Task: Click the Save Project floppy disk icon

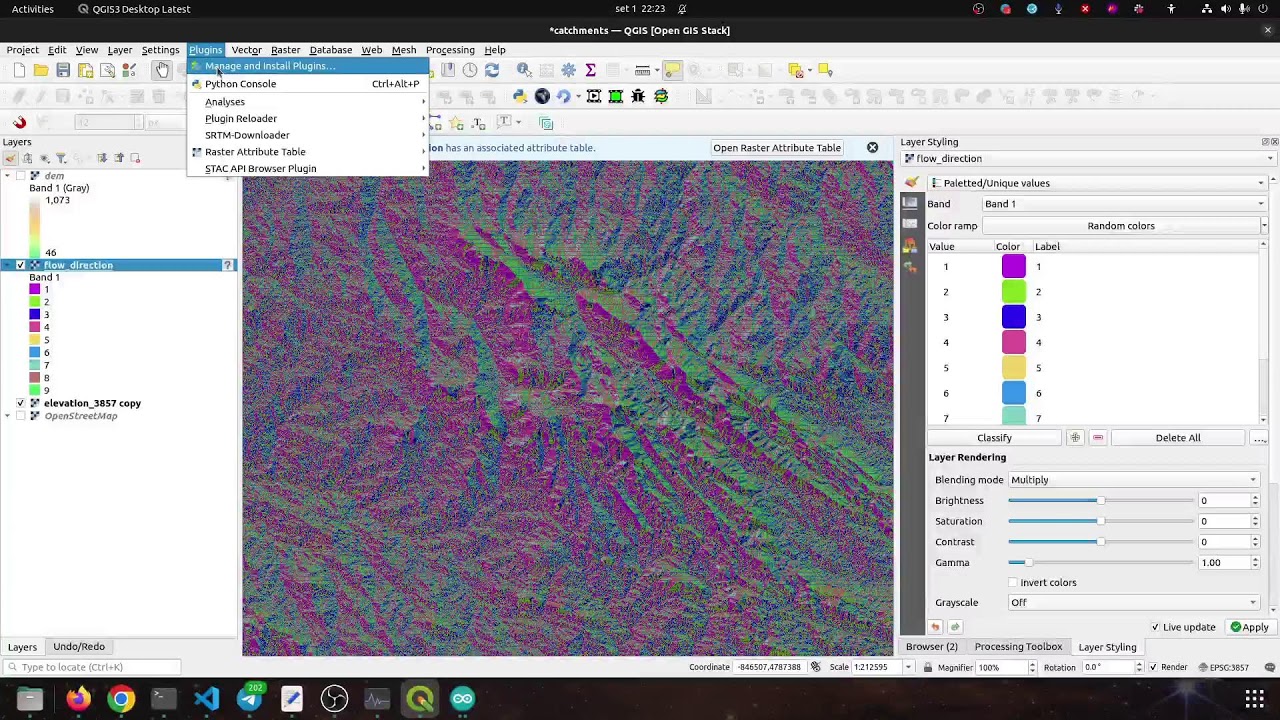Action: point(63,70)
